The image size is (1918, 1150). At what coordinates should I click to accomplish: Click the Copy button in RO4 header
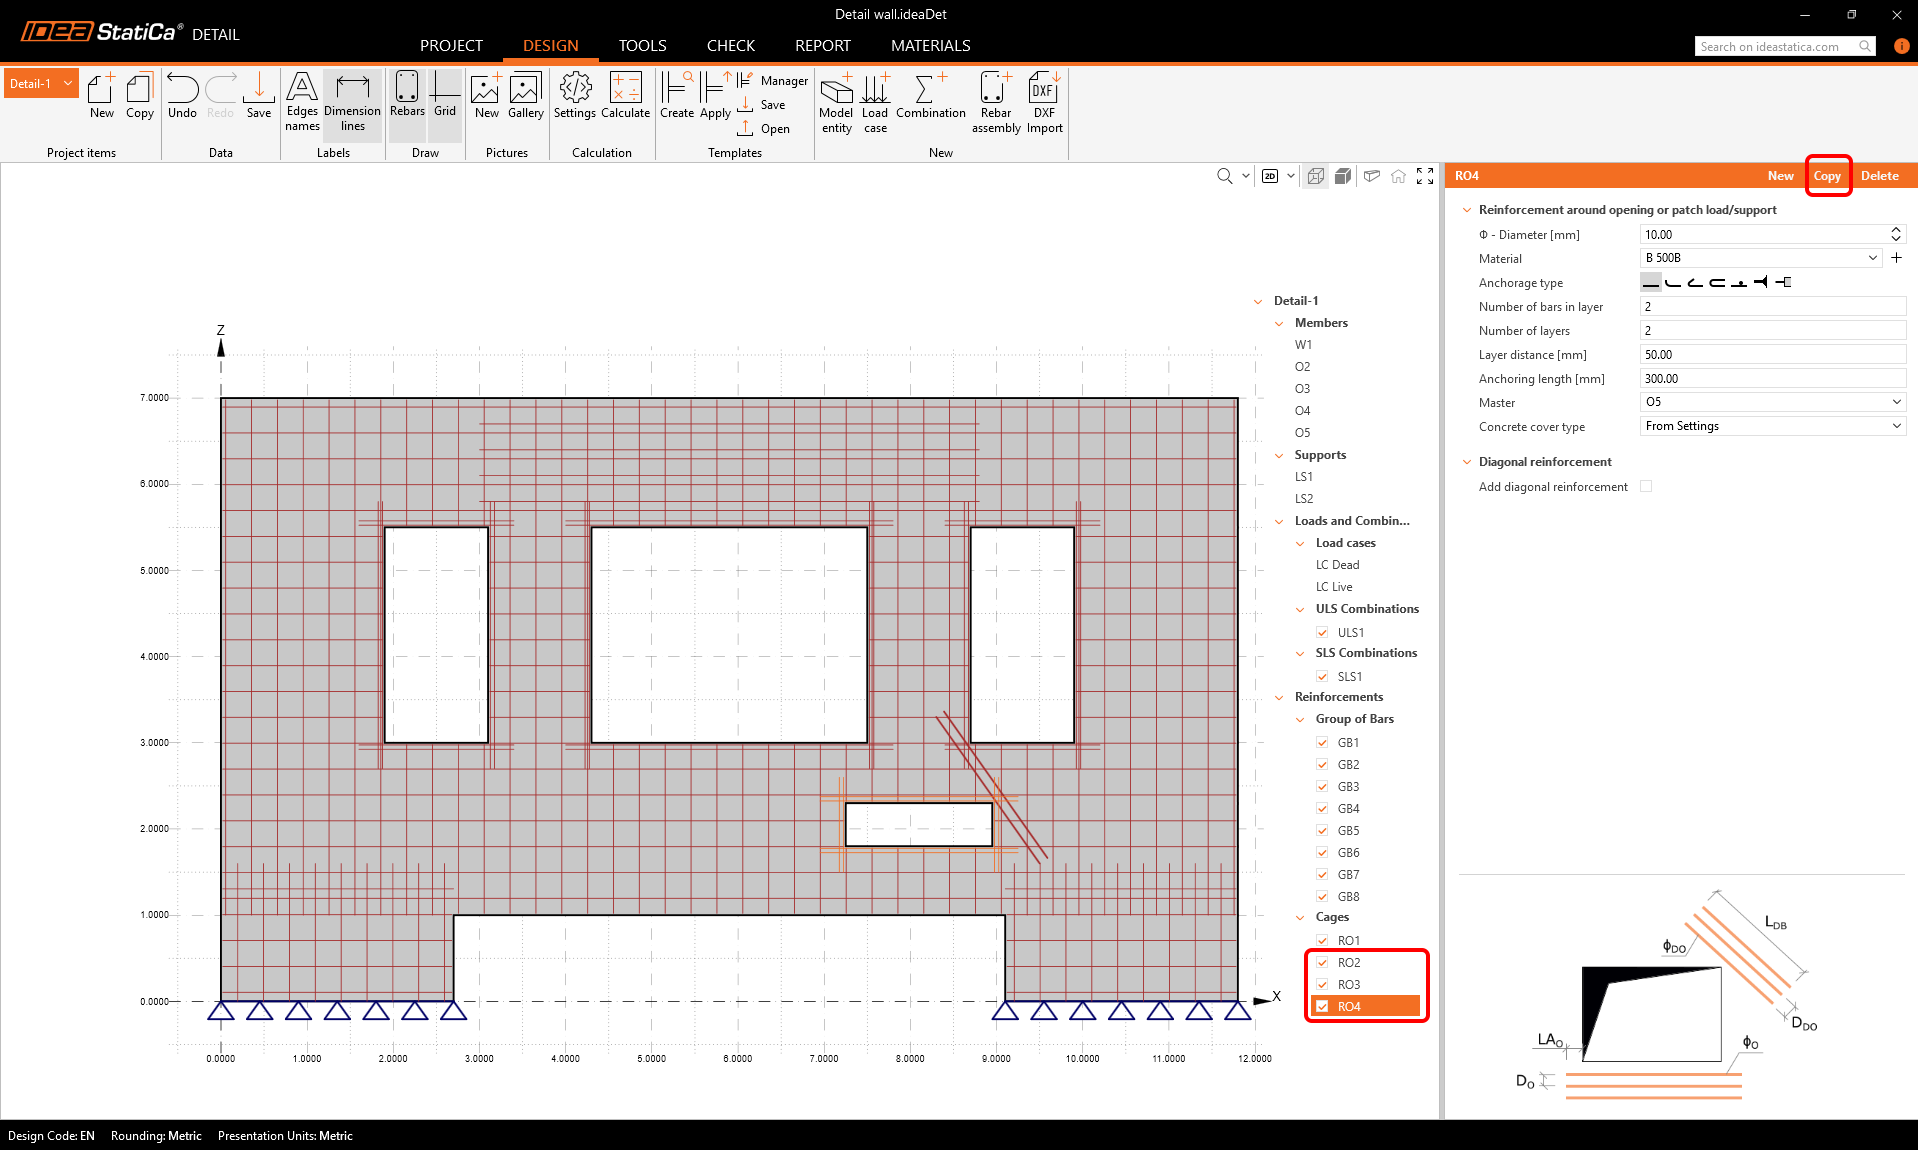tap(1827, 176)
